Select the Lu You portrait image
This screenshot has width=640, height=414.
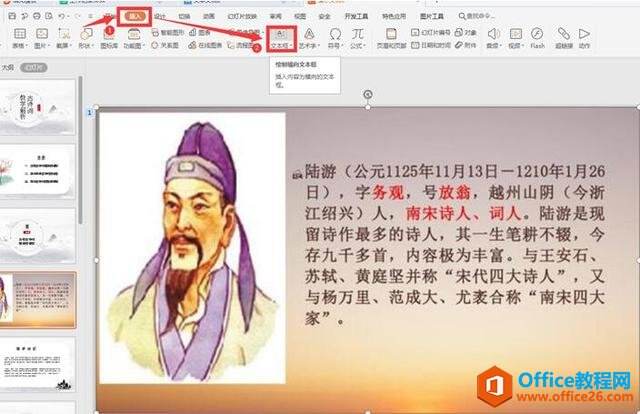(193, 248)
